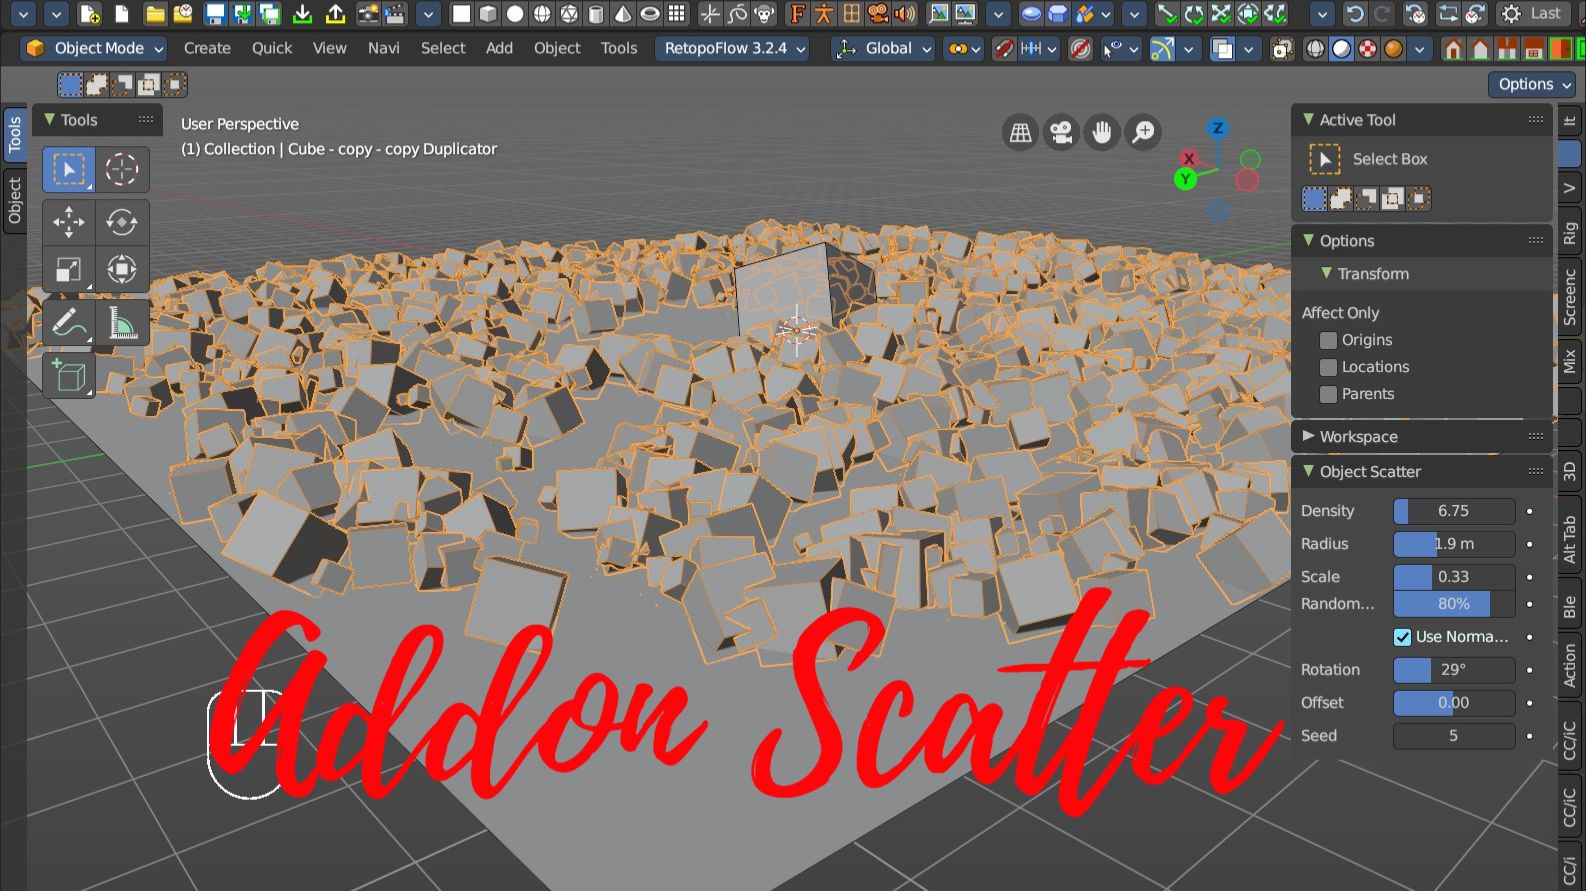Toggle snapping magnet icon
Image resolution: width=1586 pixels, height=891 pixels.
point(1003,48)
